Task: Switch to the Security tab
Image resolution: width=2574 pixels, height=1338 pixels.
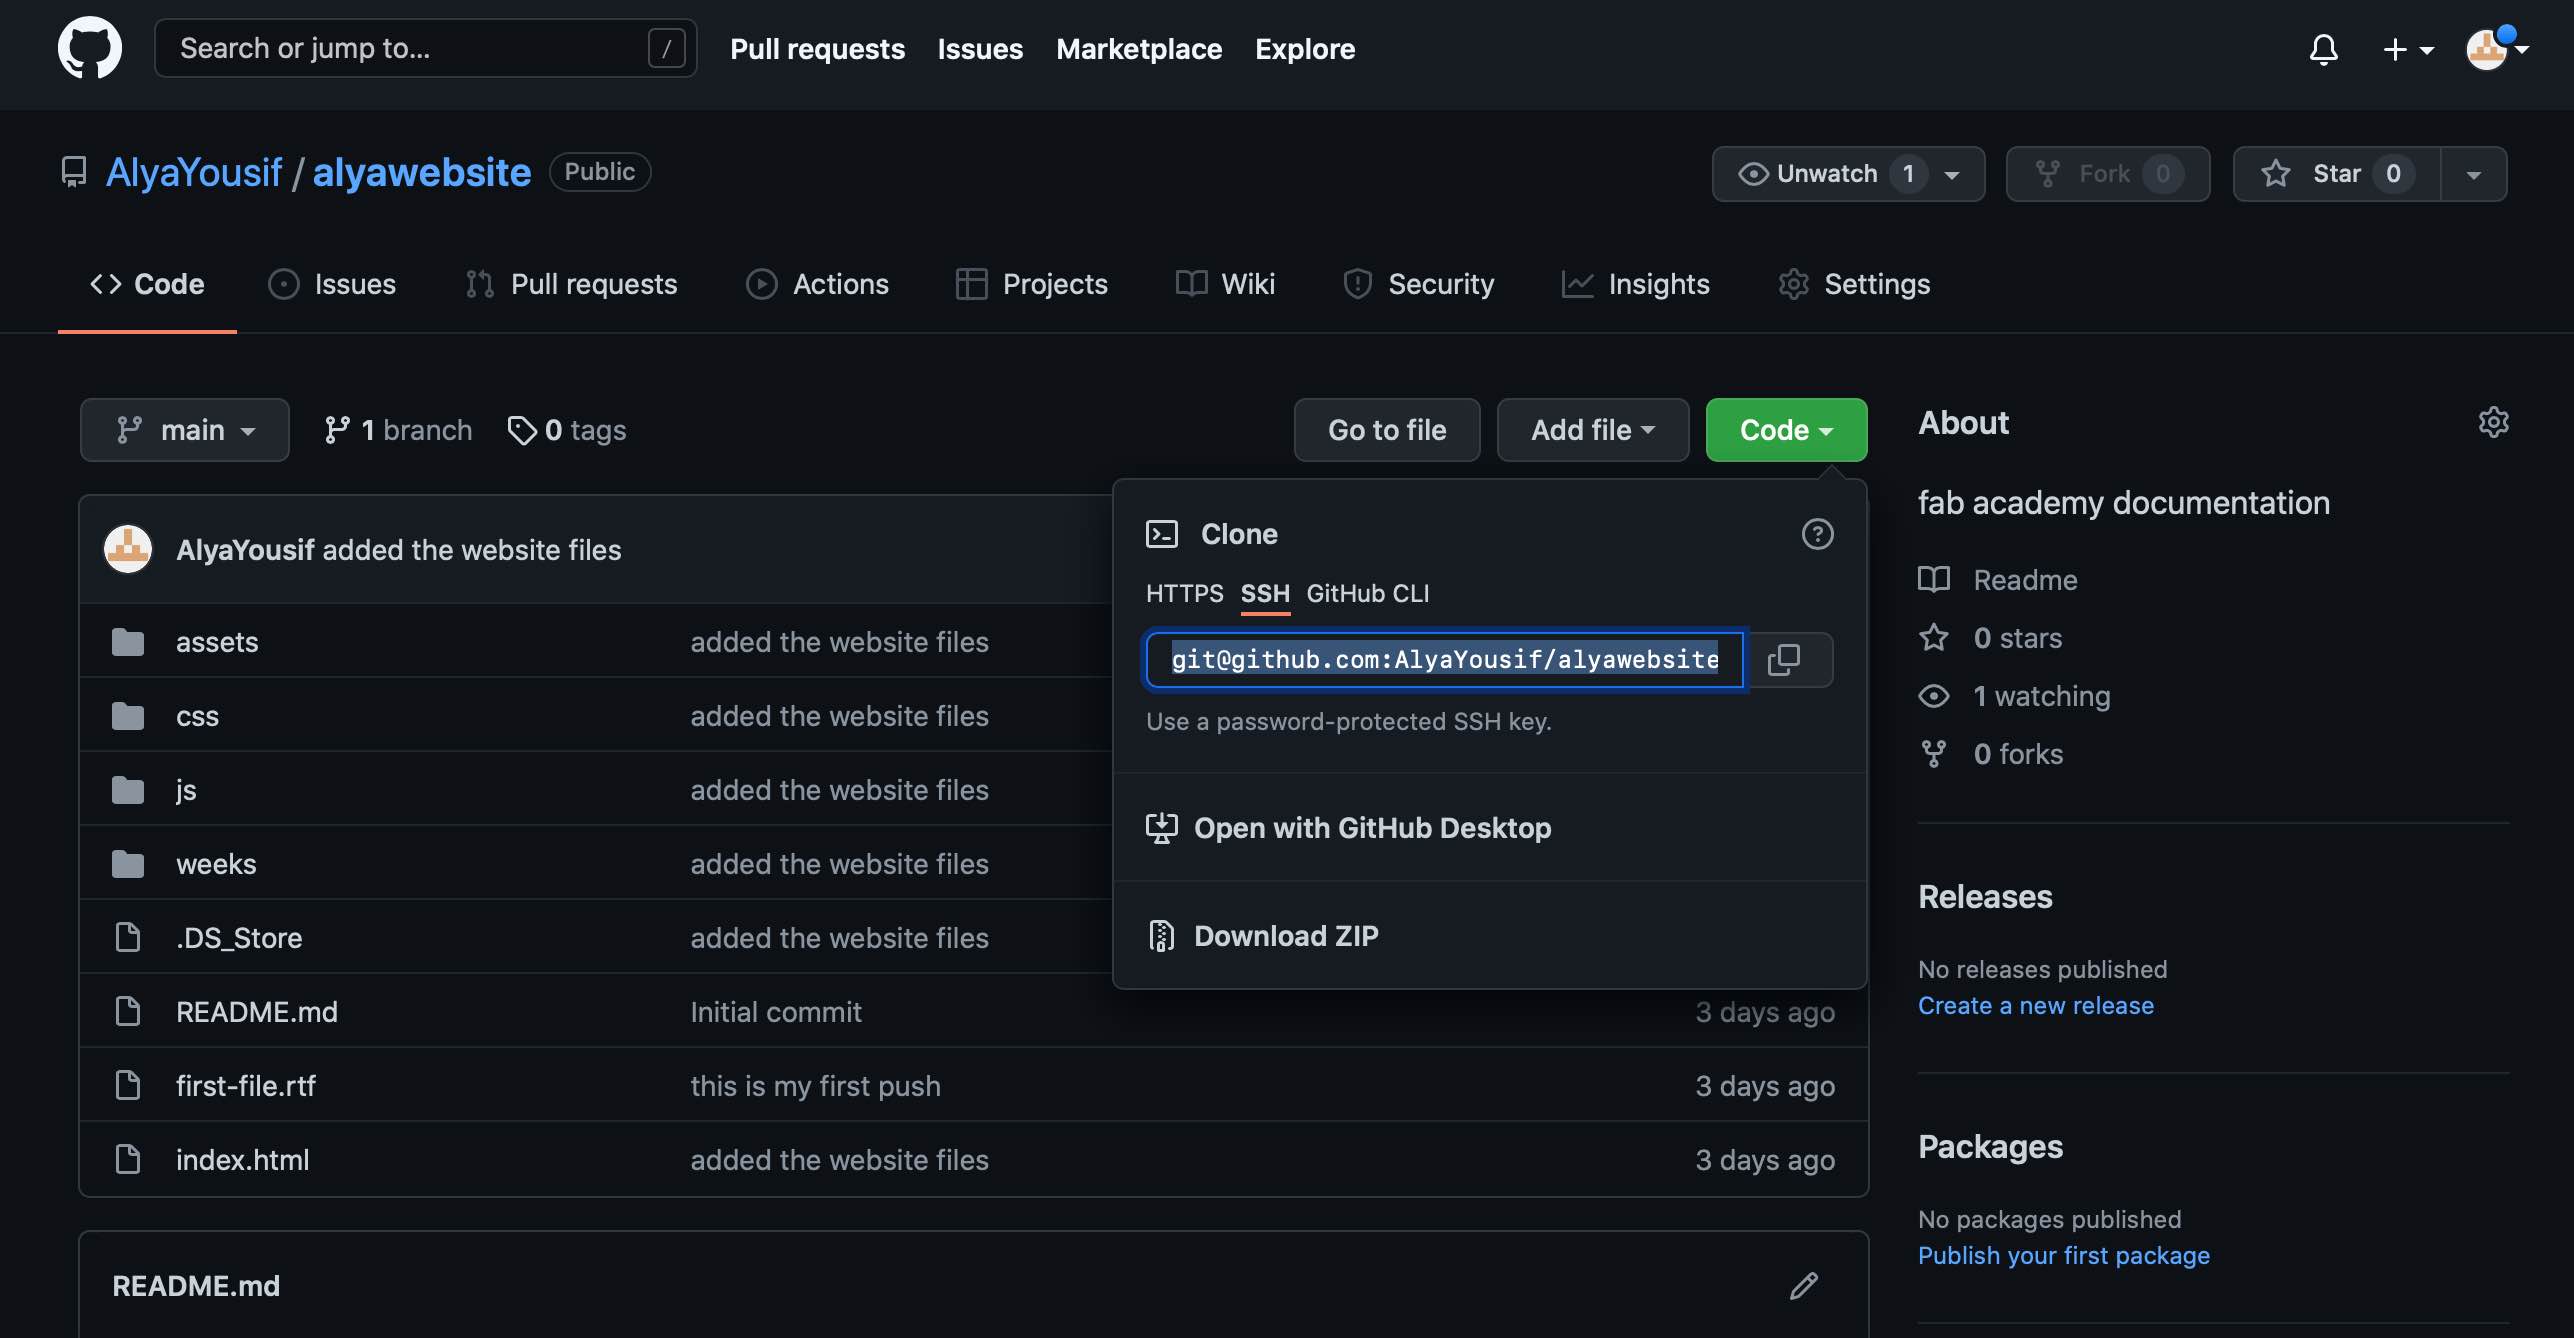Action: (1418, 284)
